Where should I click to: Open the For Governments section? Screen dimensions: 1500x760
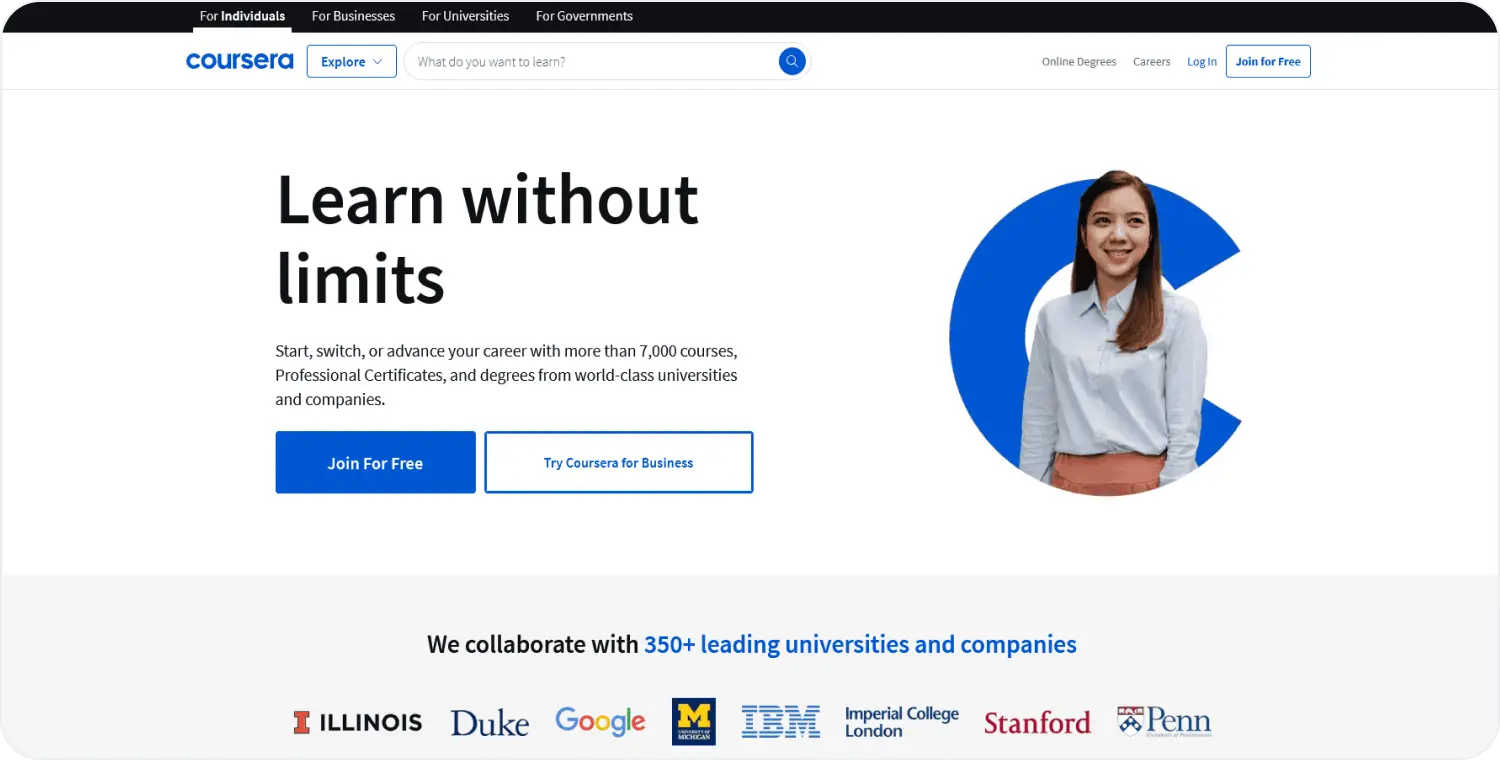point(584,16)
